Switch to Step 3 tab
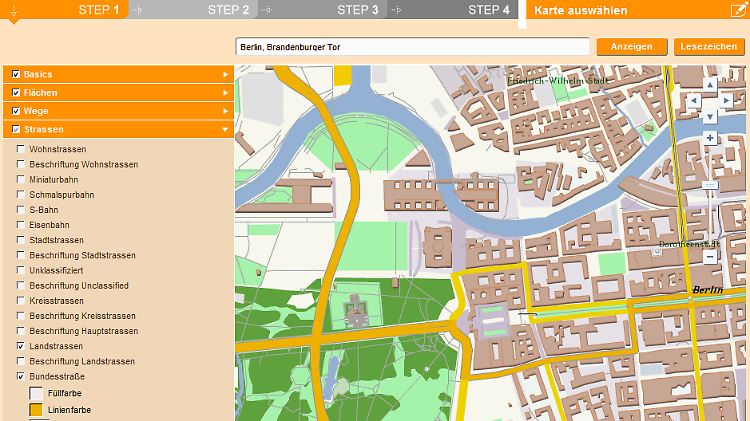 (x=357, y=11)
